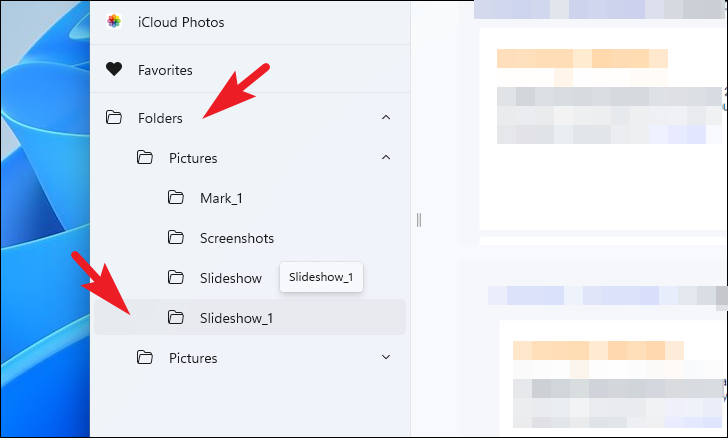
Task: Open the Mark_1 folder
Action: (x=221, y=198)
